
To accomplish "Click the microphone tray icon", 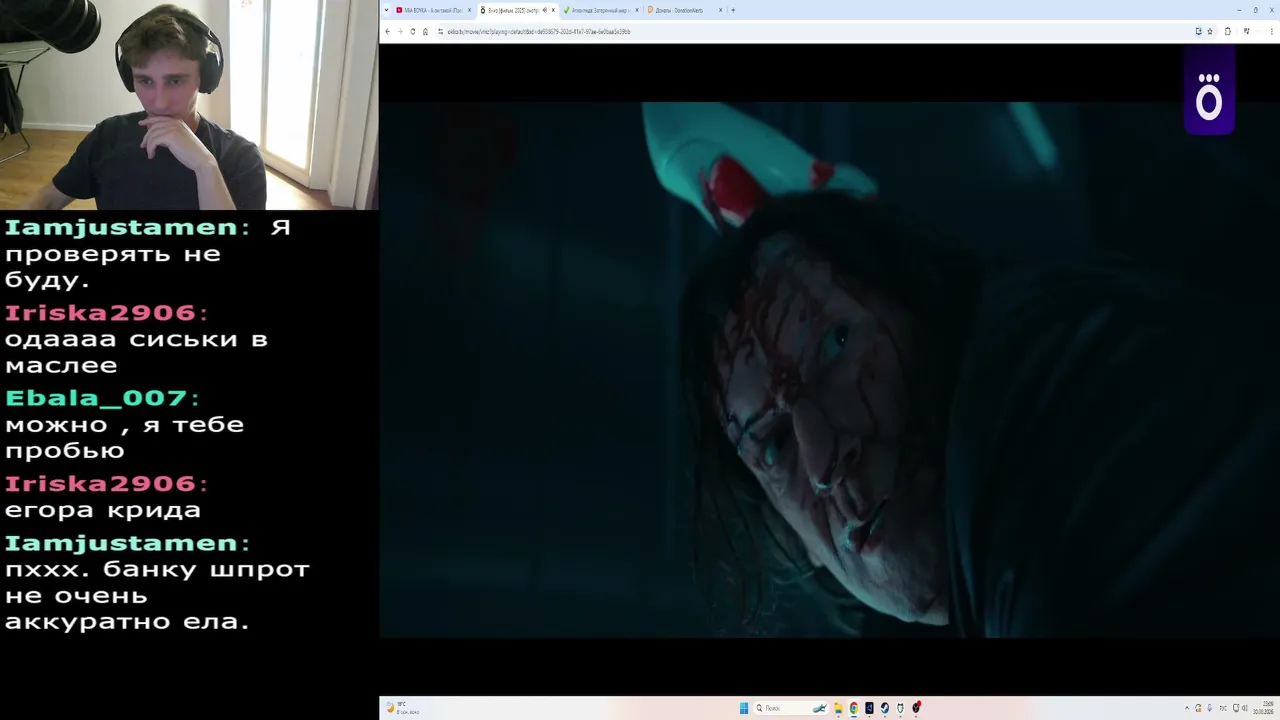I will click(x=1209, y=708).
